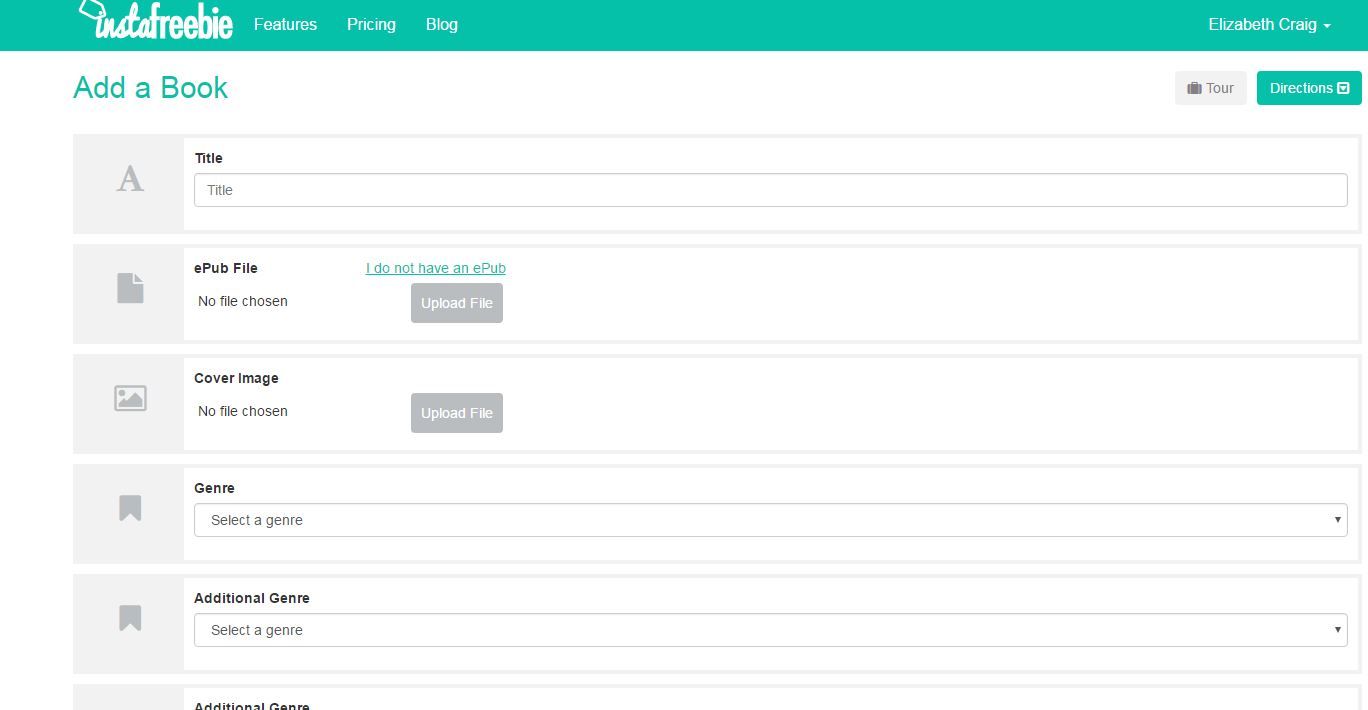The width and height of the screenshot is (1368, 710).
Task: Click Upload File for the ePub File
Action: (457, 303)
